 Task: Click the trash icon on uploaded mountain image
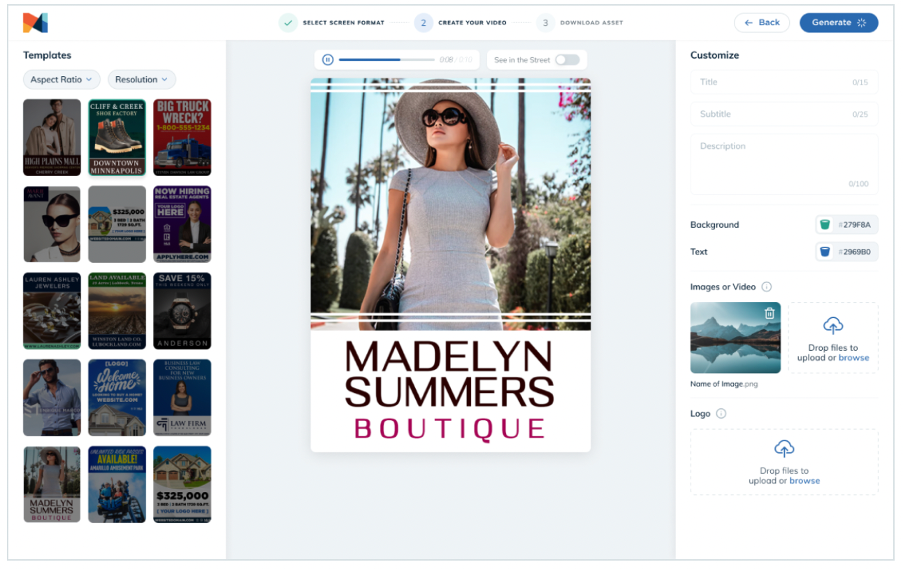(x=769, y=313)
